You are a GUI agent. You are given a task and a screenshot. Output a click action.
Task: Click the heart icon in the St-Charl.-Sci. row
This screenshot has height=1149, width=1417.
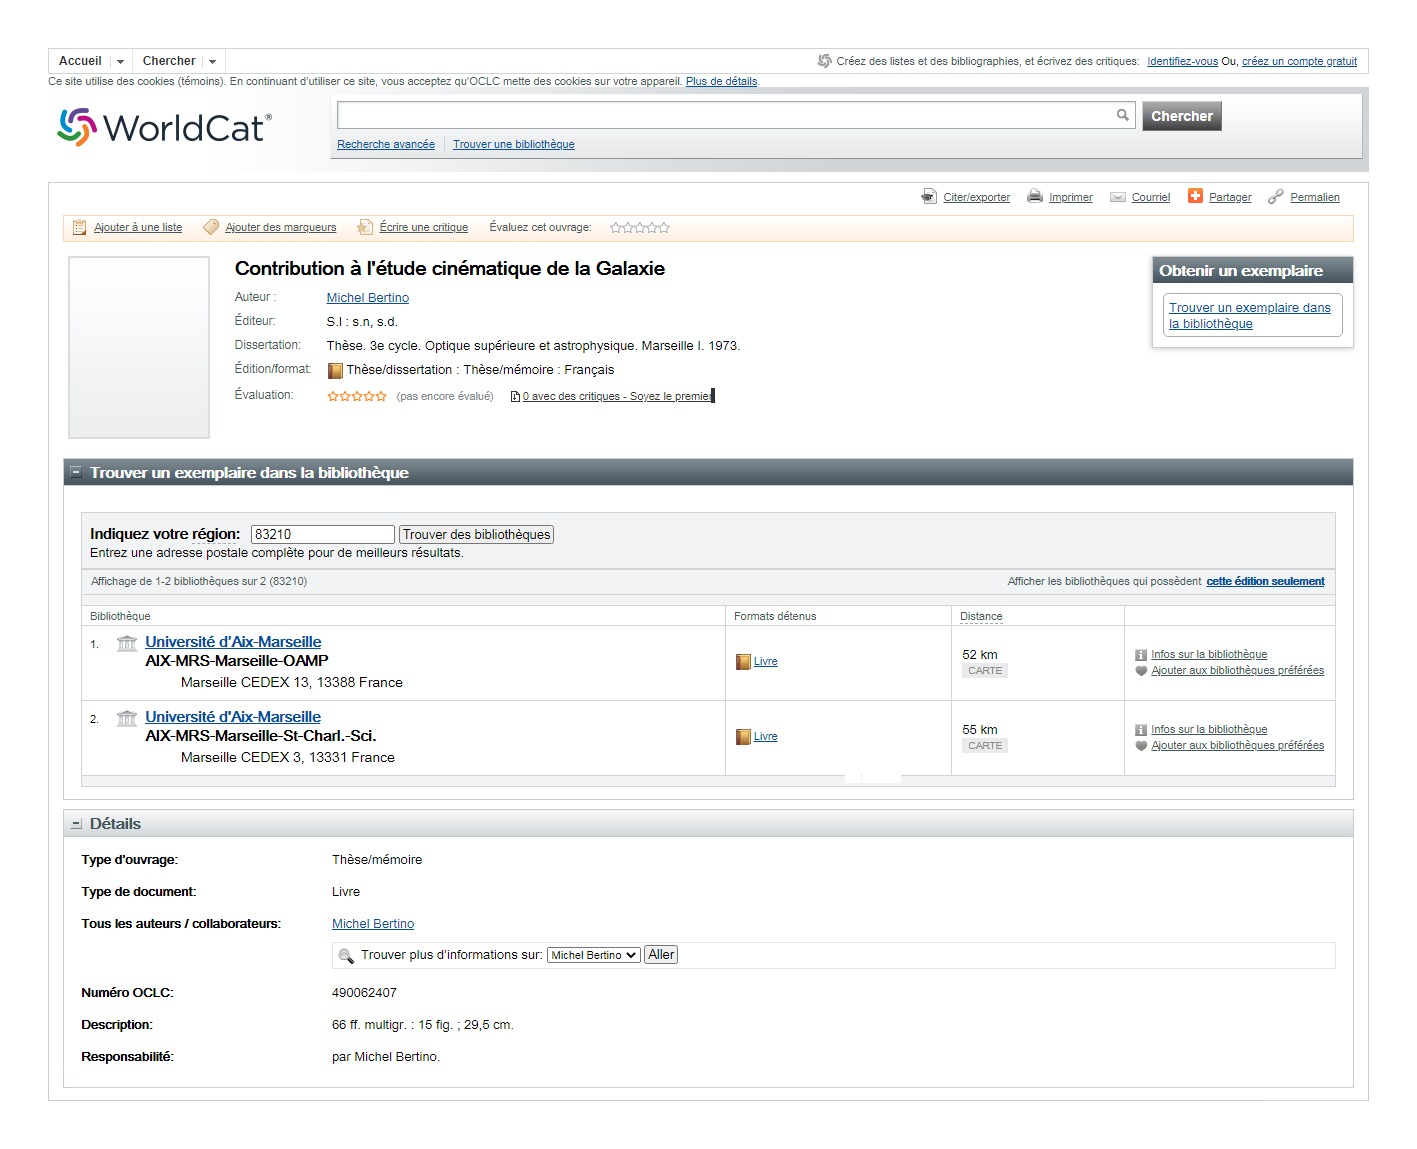click(1141, 746)
